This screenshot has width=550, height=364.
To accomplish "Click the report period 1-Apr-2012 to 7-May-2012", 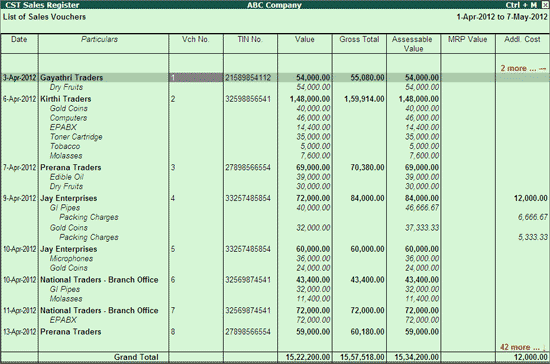I will [x=502, y=17].
